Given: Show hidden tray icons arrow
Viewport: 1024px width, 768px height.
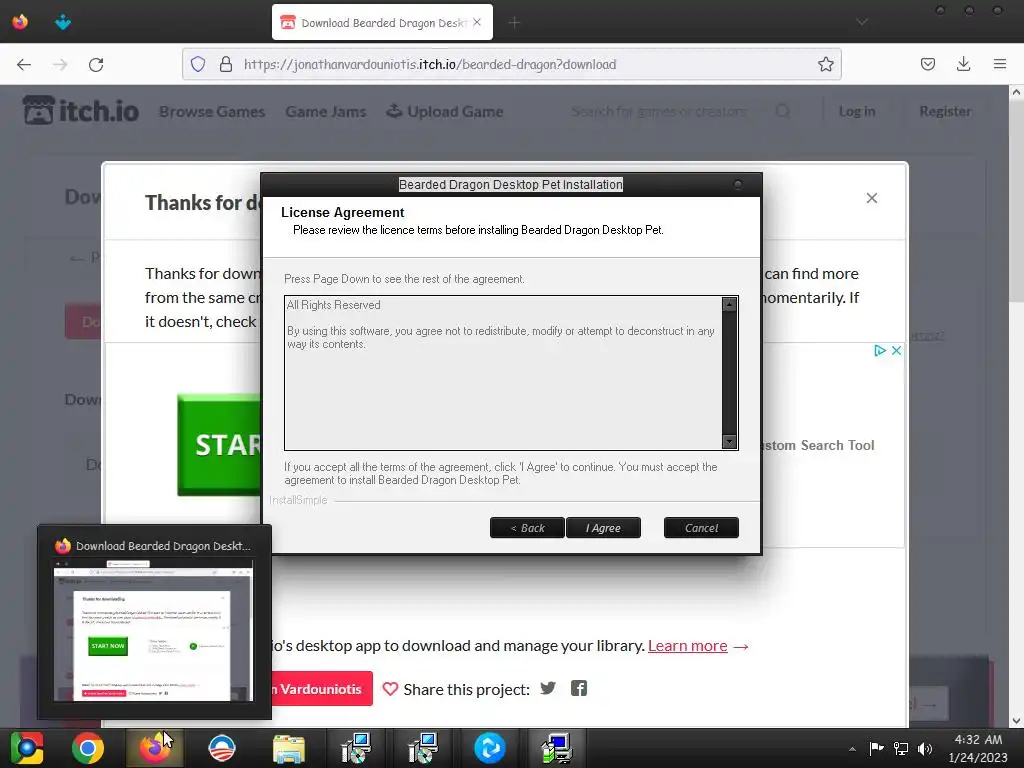Looking at the screenshot, I should tap(852, 749).
